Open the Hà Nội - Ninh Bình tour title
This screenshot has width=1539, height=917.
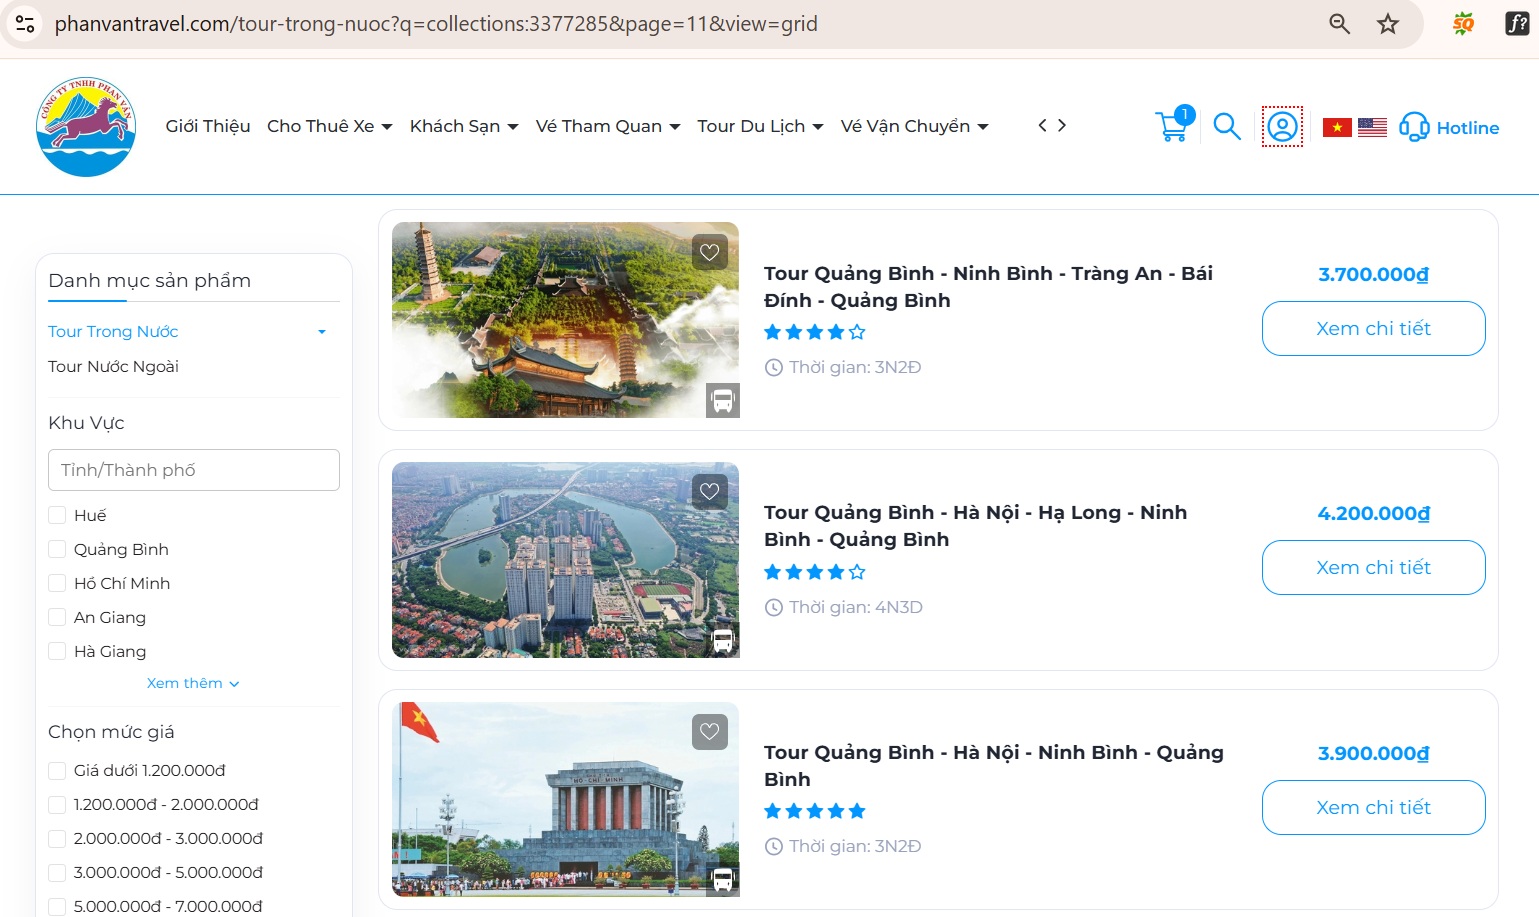(993, 766)
